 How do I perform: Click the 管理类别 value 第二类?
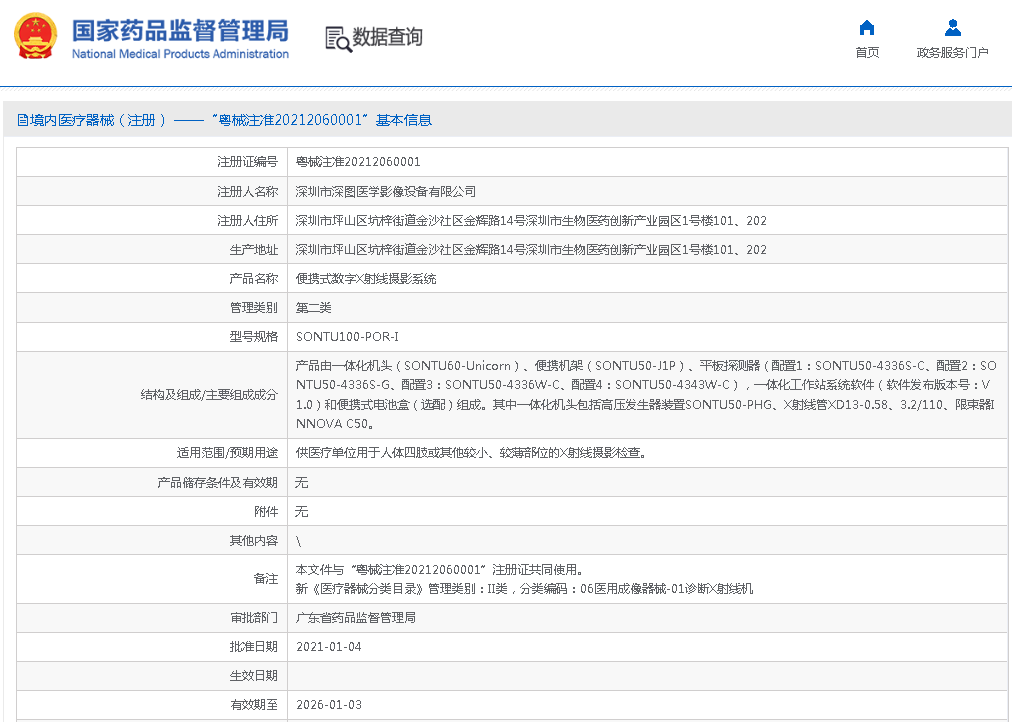313,308
